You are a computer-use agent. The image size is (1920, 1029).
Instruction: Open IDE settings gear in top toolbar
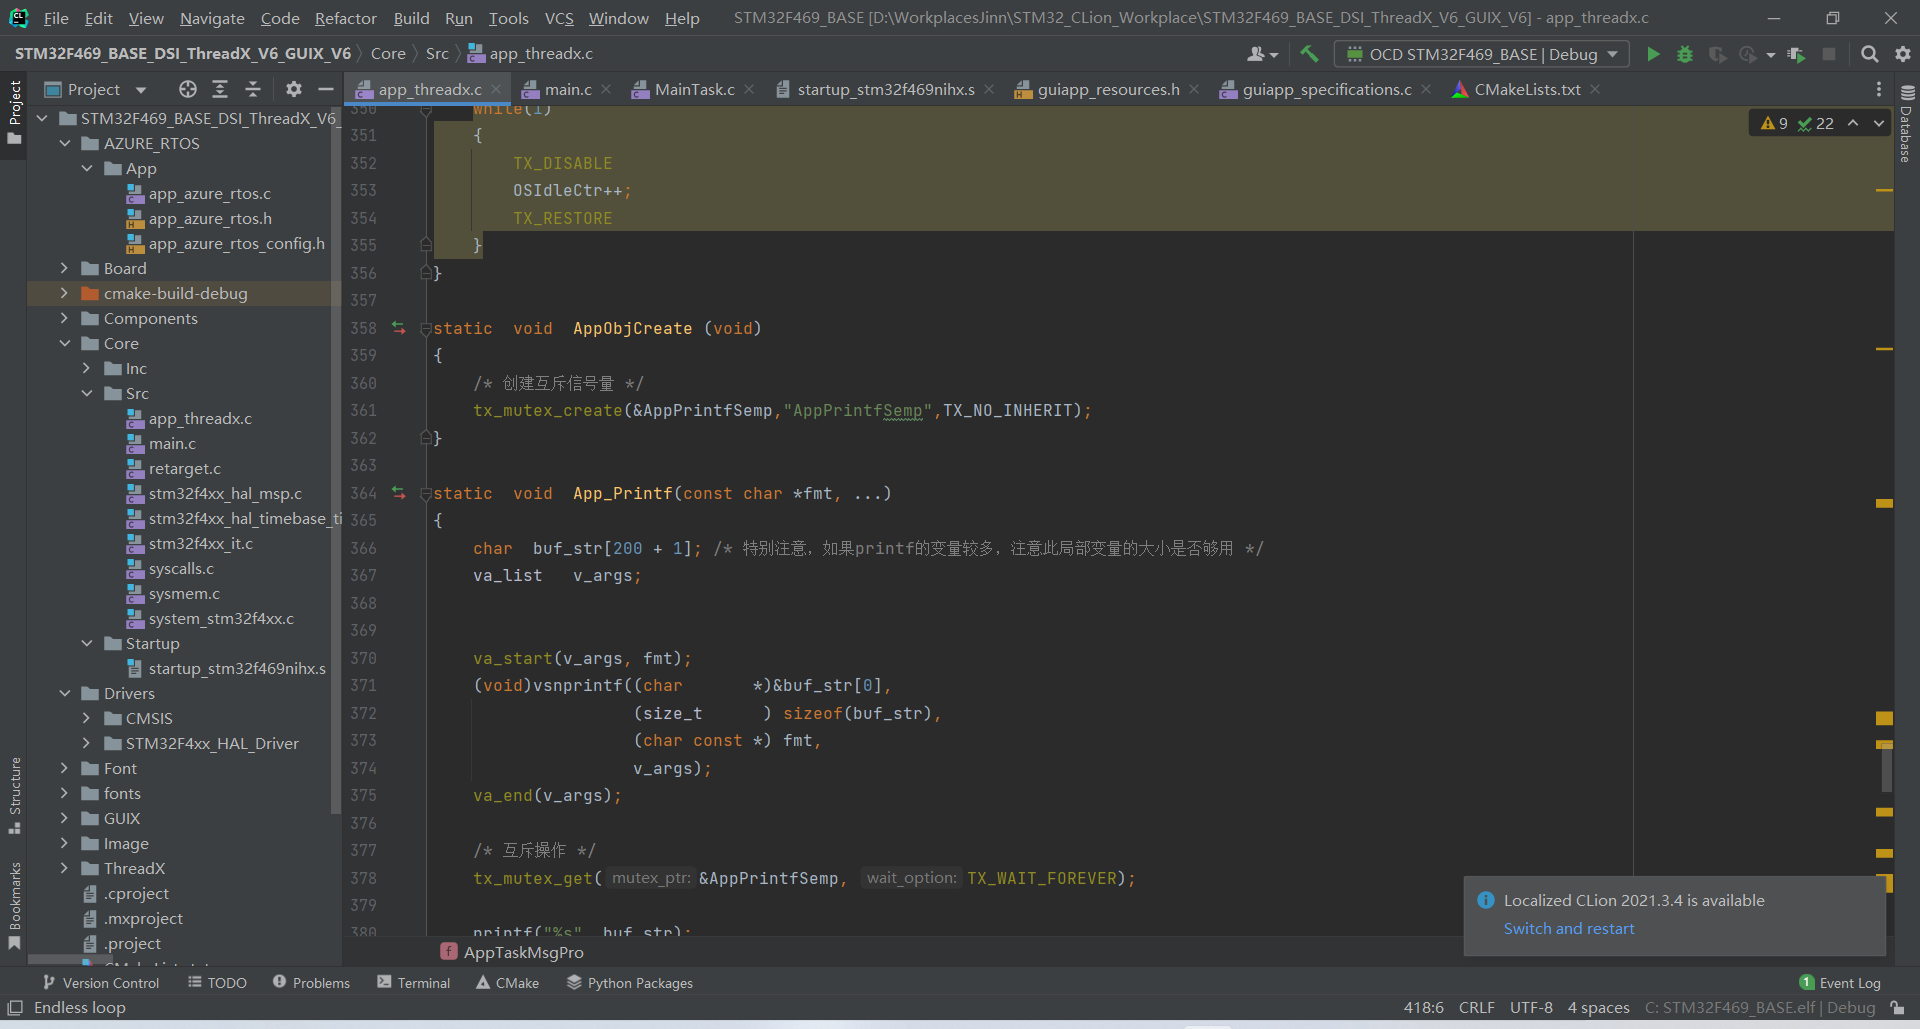(1903, 54)
